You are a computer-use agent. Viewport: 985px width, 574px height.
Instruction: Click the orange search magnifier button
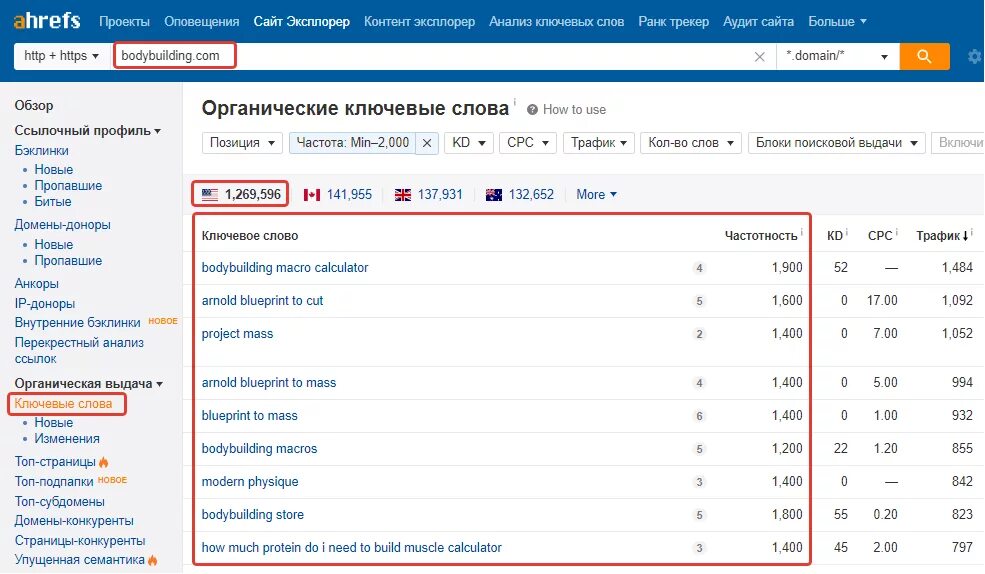coord(924,56)
